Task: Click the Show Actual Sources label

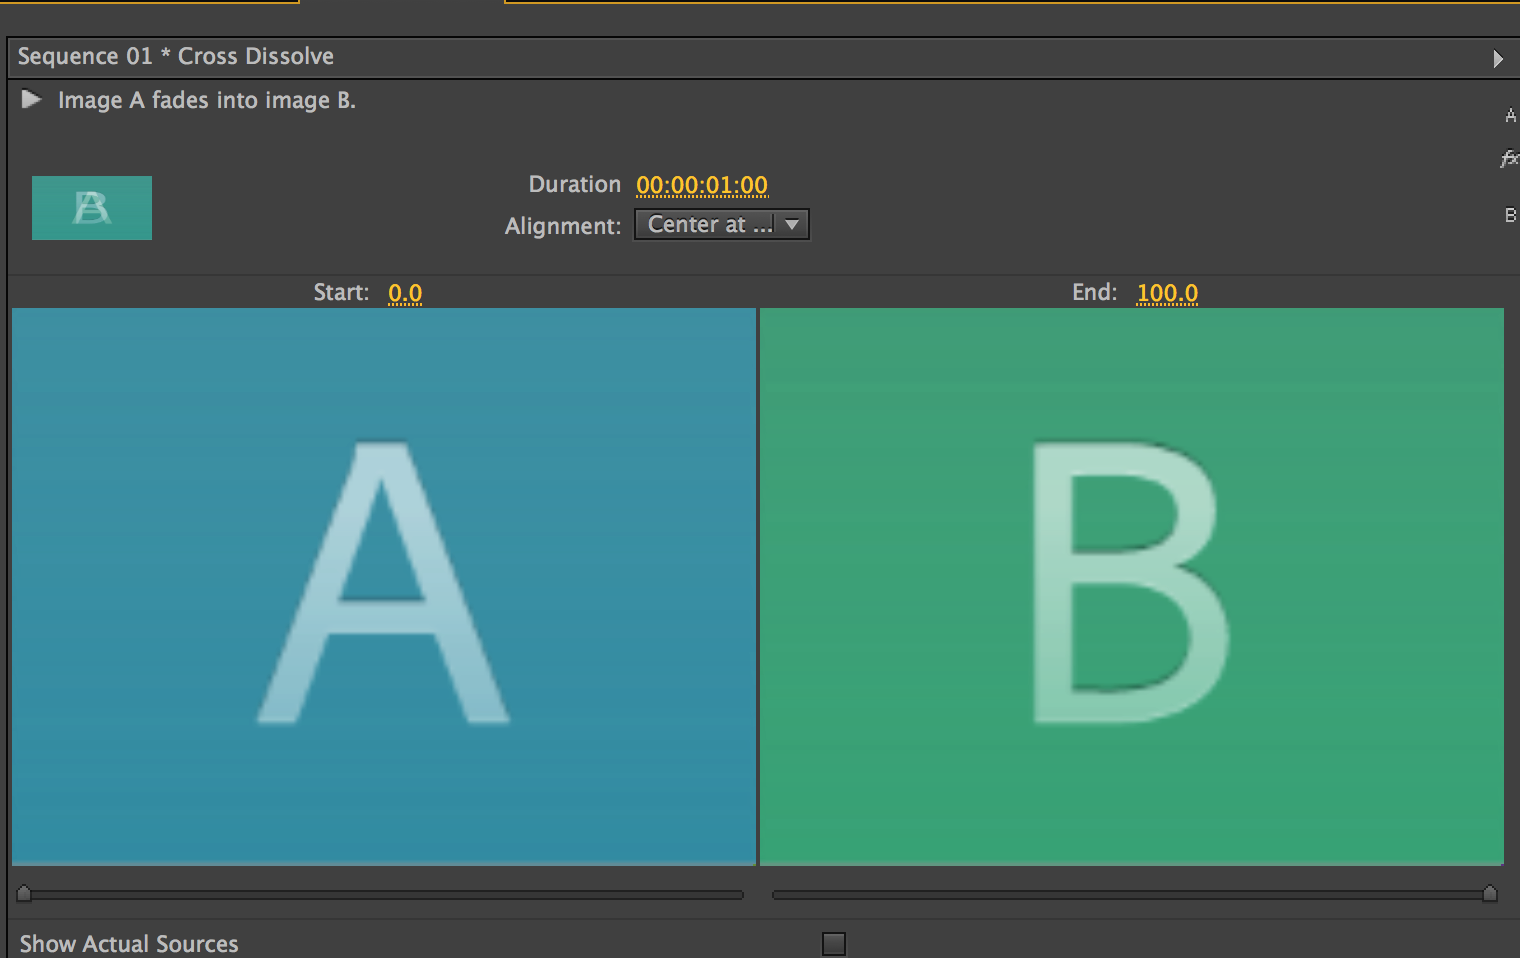Action: pyautogui.click(x=129, y=944)
